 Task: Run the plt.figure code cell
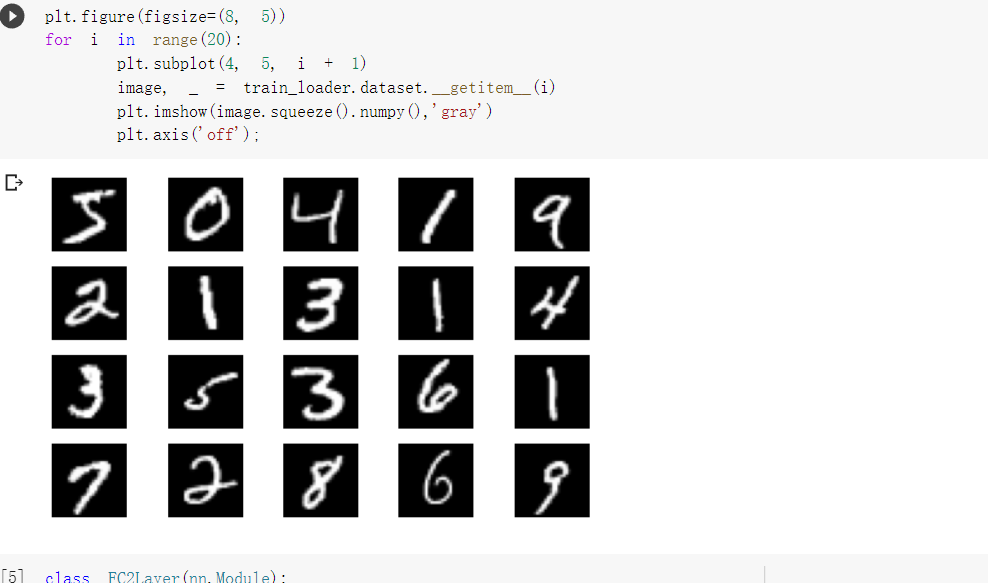pos(12,16)
